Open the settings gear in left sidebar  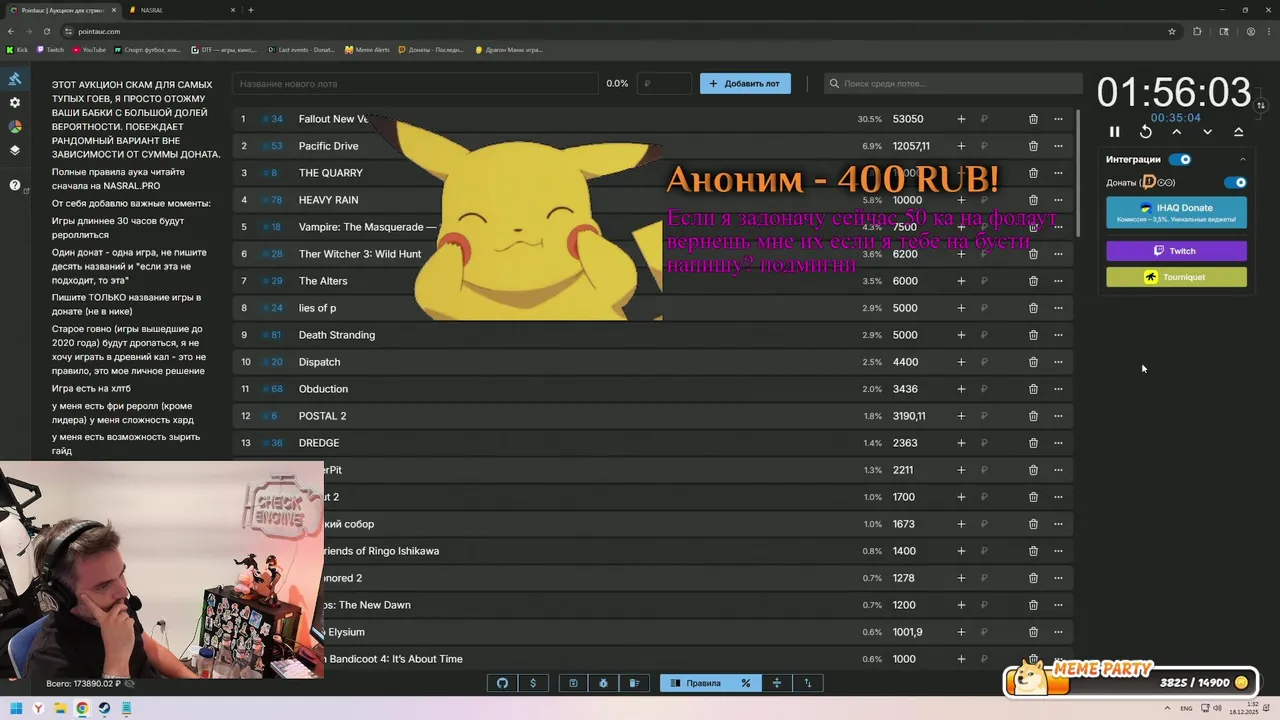point(15,103)
